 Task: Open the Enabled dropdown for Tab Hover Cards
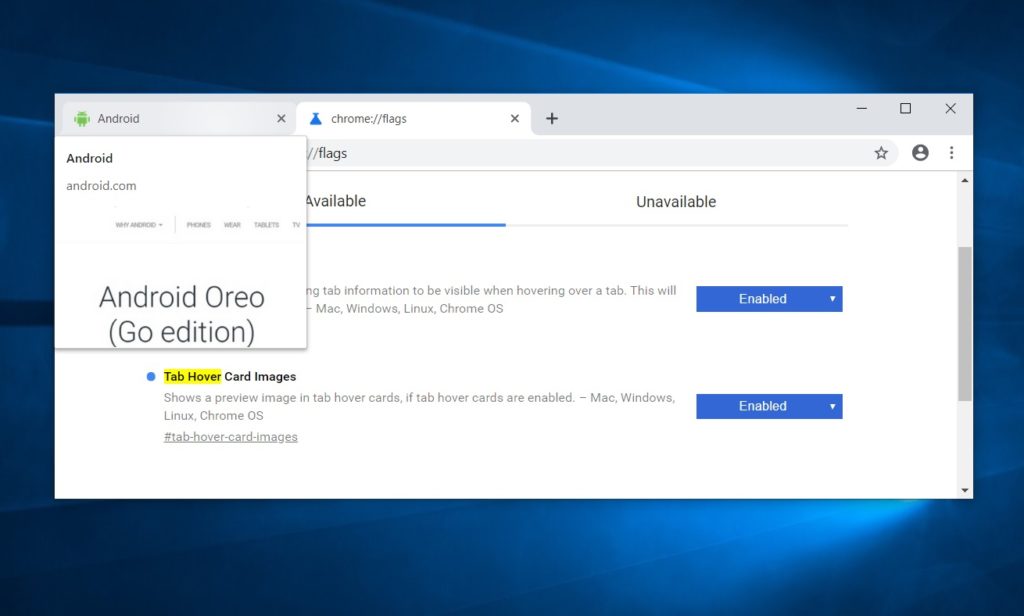pyautogui.click(x=768, y=298)
